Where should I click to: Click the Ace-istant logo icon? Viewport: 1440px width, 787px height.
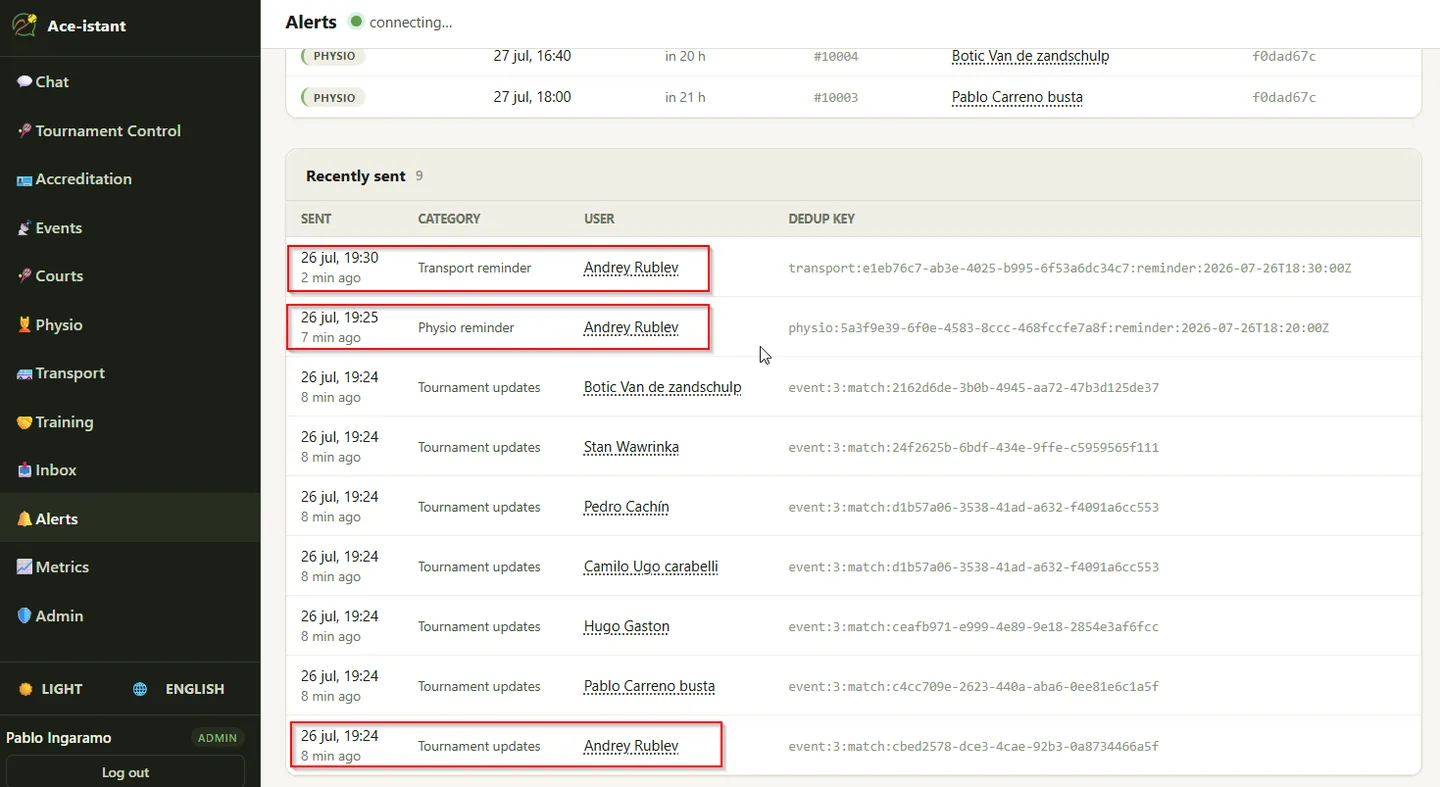click(25, 25)
